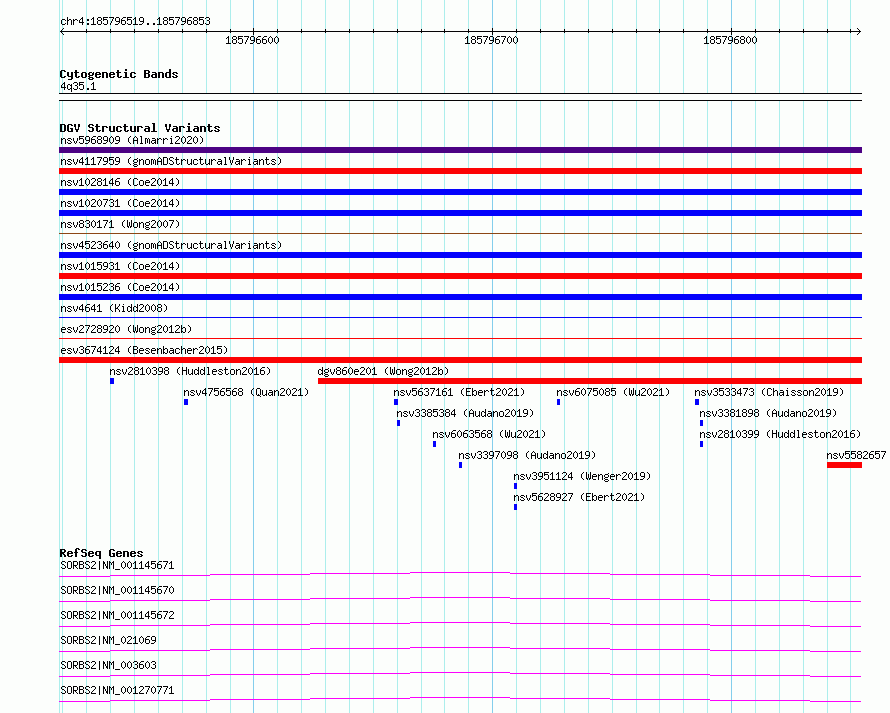Open the SORBS2|NM_001270771 transcript label
This screenshot has width=890, height=713.
point(117,690)
